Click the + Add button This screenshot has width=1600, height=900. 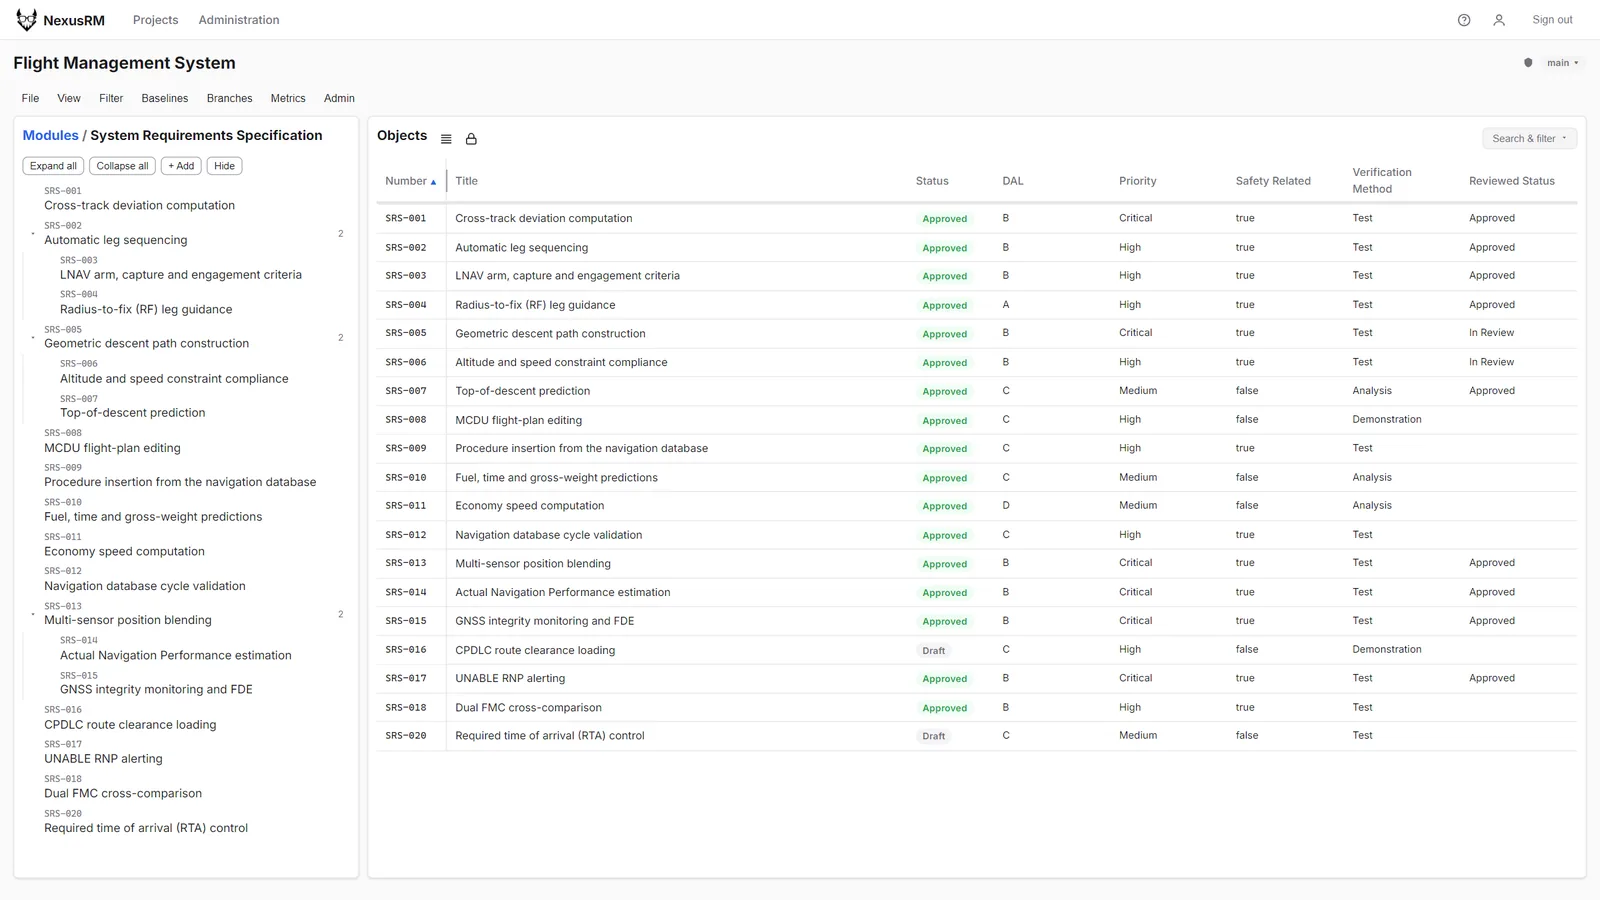tap(181, 166)
